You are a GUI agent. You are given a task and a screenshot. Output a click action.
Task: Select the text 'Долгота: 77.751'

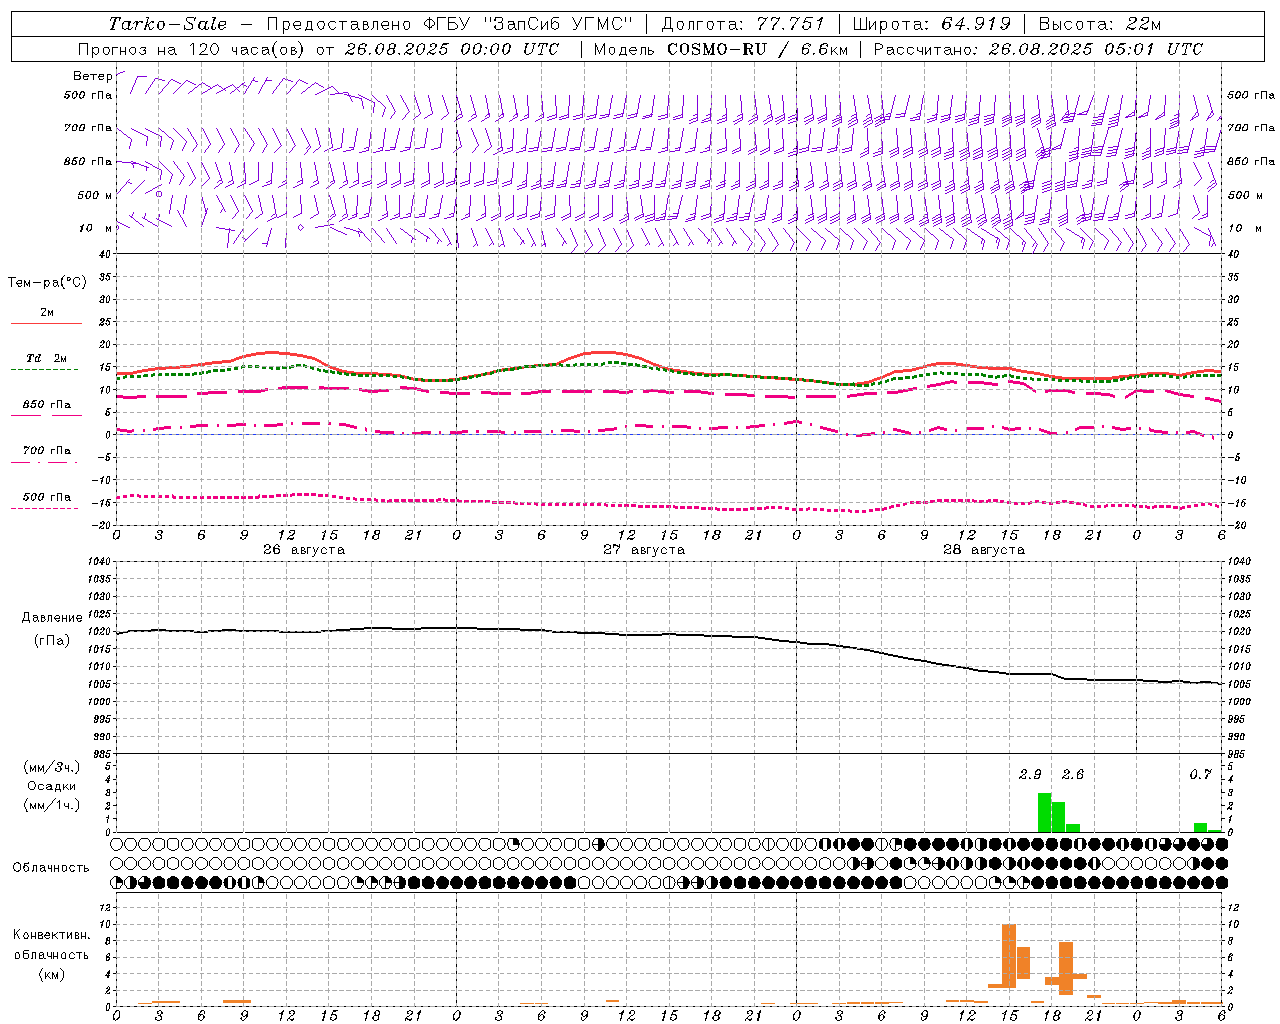click(x=743, y=24)
